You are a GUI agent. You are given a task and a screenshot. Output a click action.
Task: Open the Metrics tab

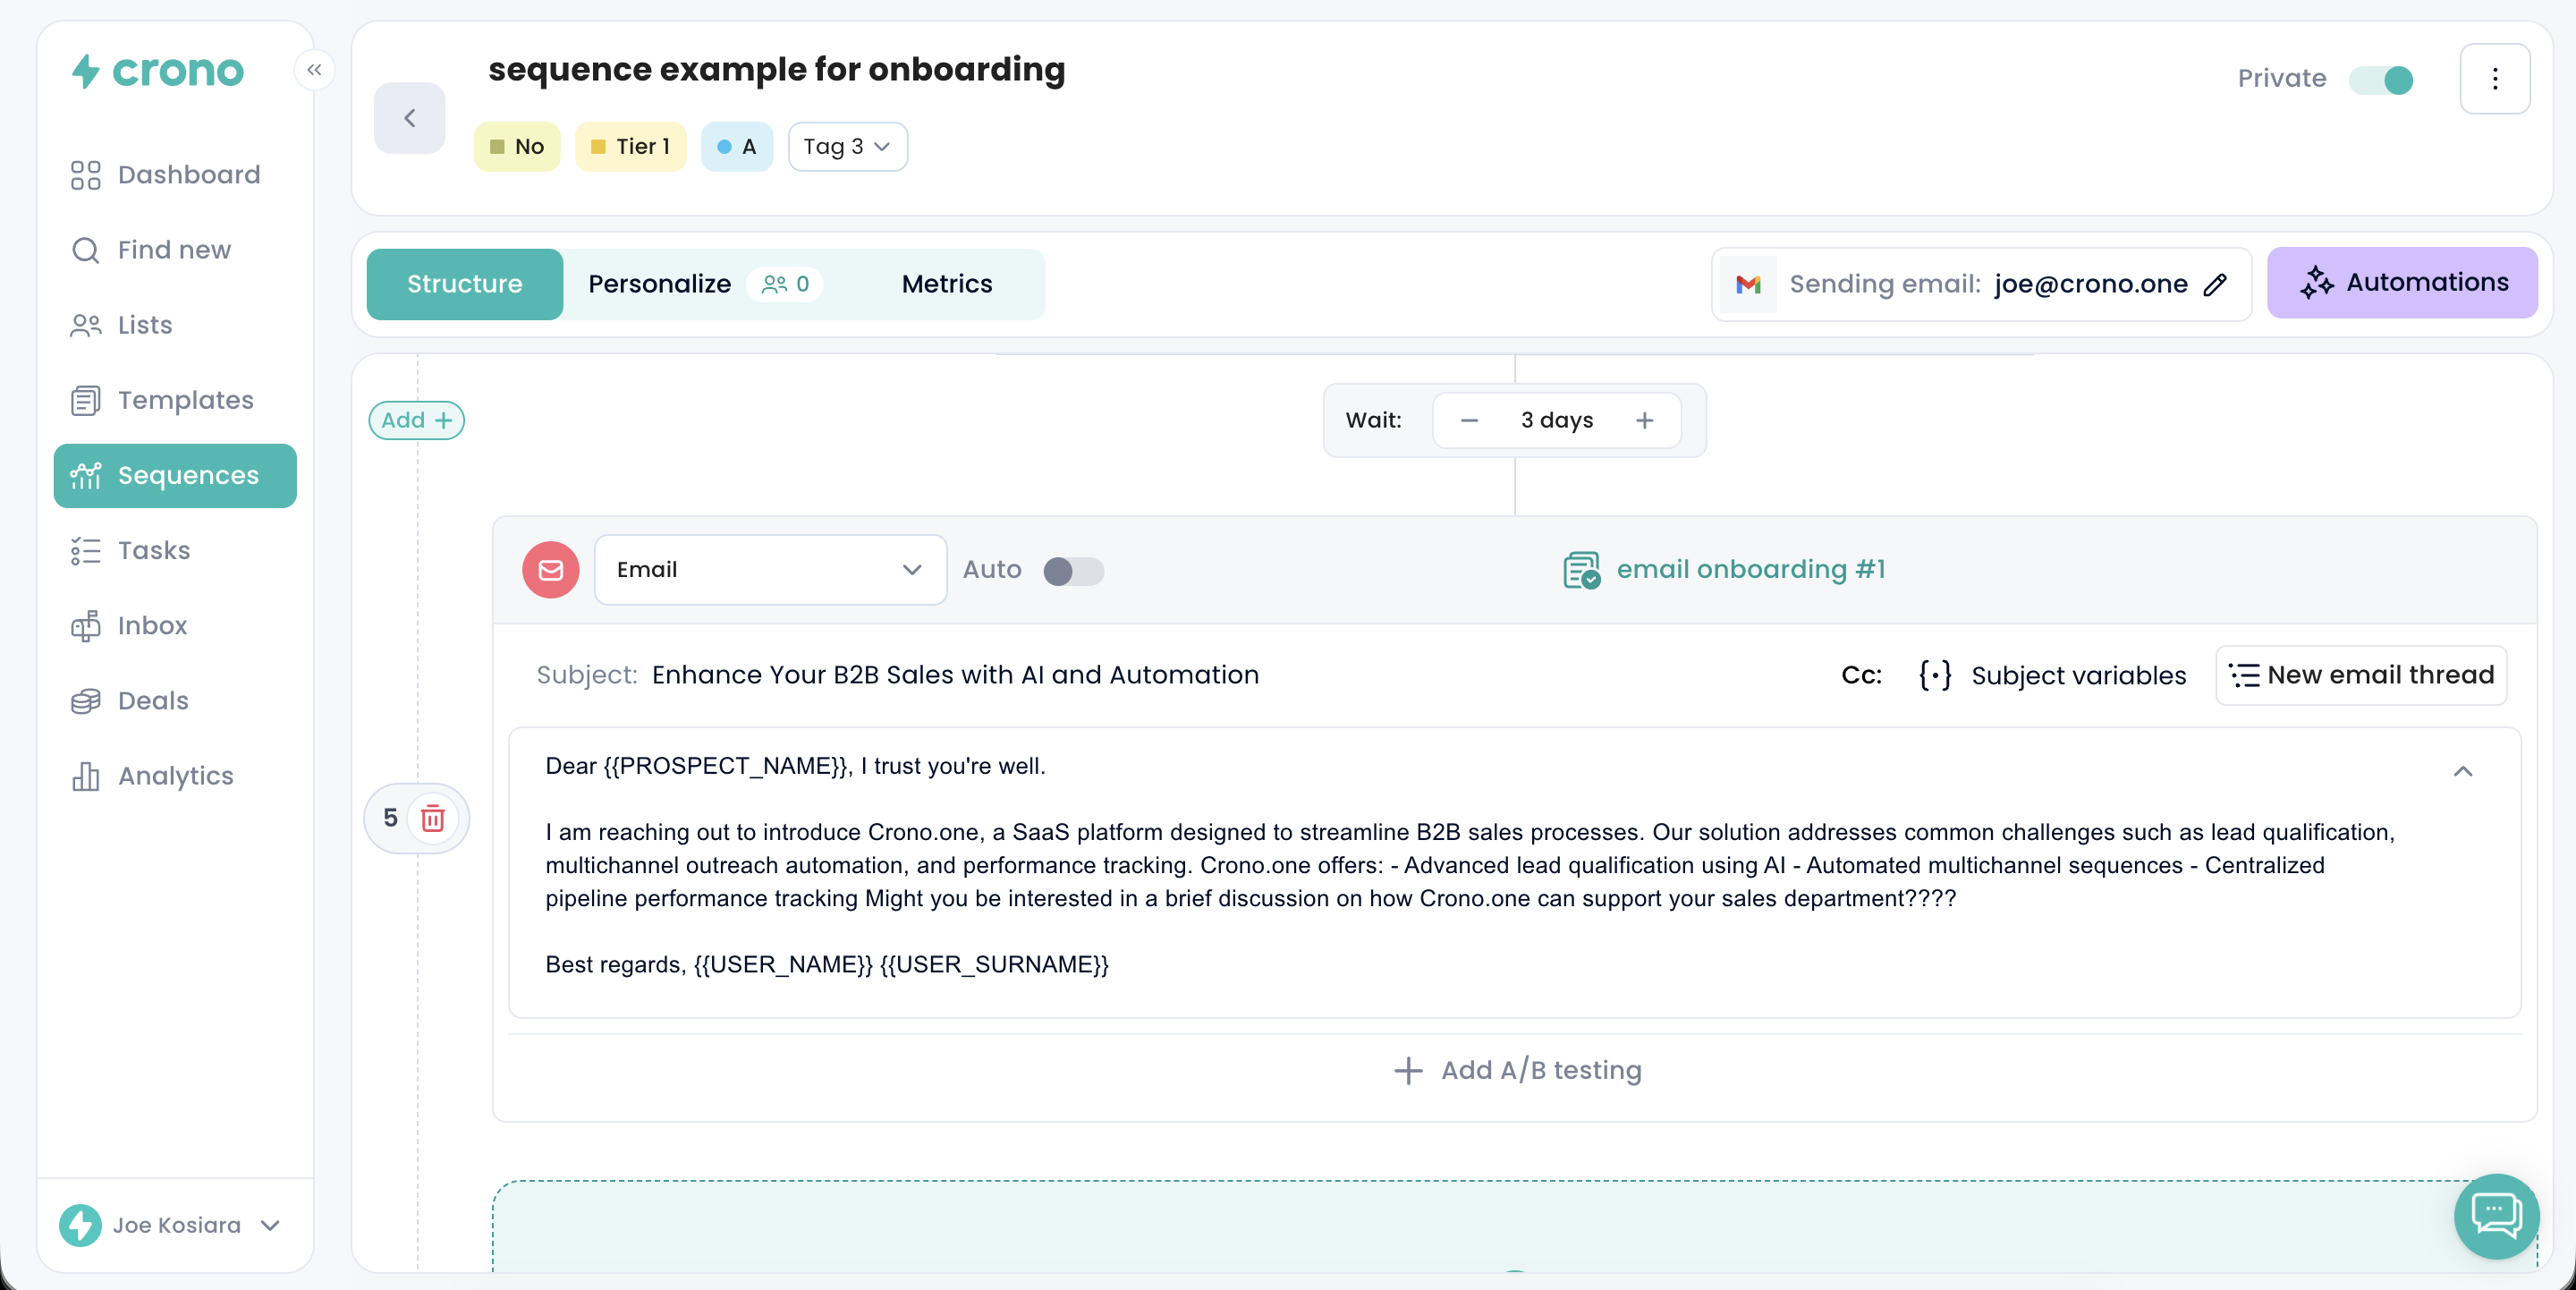coord(946,284)
